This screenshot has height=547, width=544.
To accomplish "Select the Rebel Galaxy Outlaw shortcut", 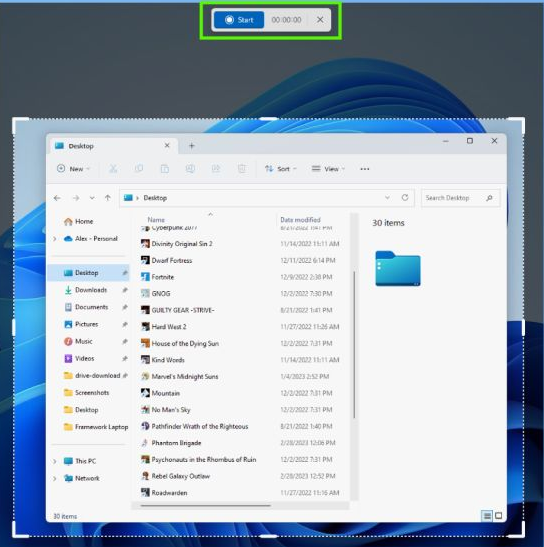I will click(176, 476).
